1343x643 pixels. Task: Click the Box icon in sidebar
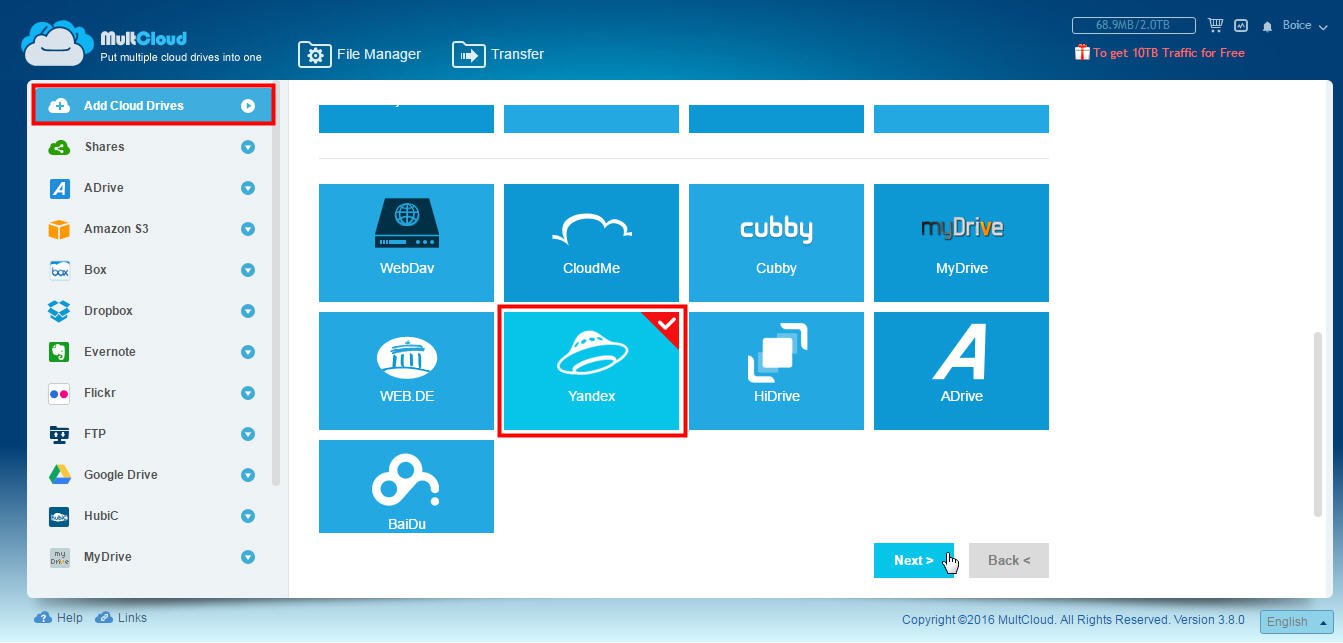(x=59, y=270)
